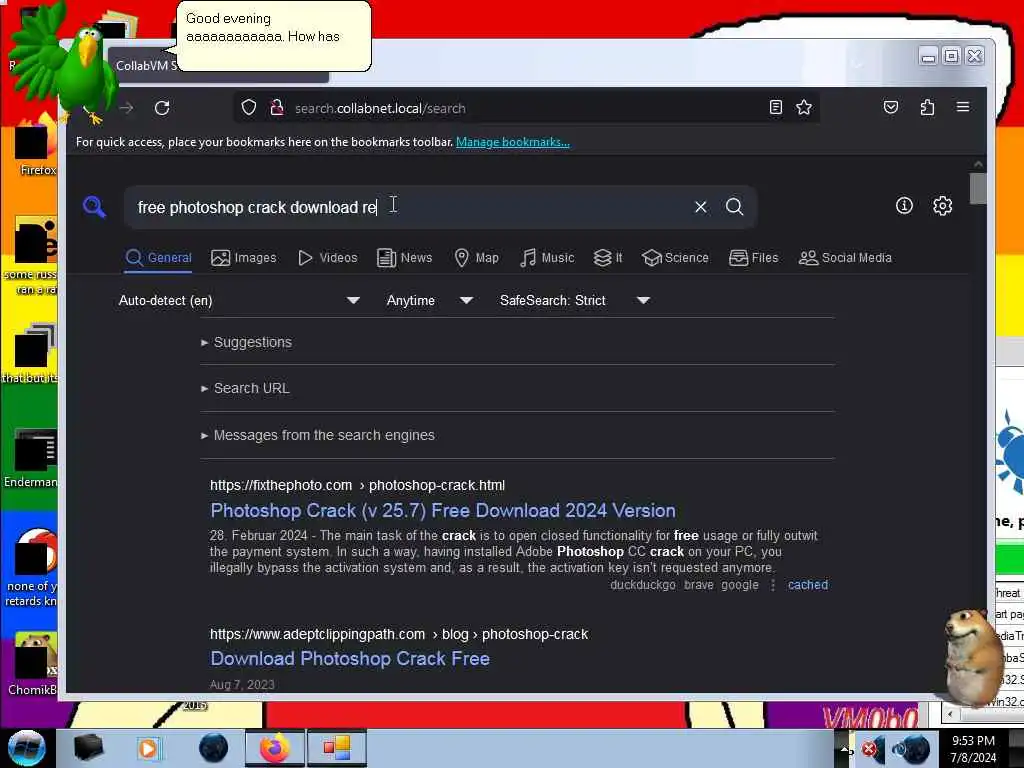This screenshot has width=1024, height=768.
Task: Open the search info about icon
Action: pos(904,206)
